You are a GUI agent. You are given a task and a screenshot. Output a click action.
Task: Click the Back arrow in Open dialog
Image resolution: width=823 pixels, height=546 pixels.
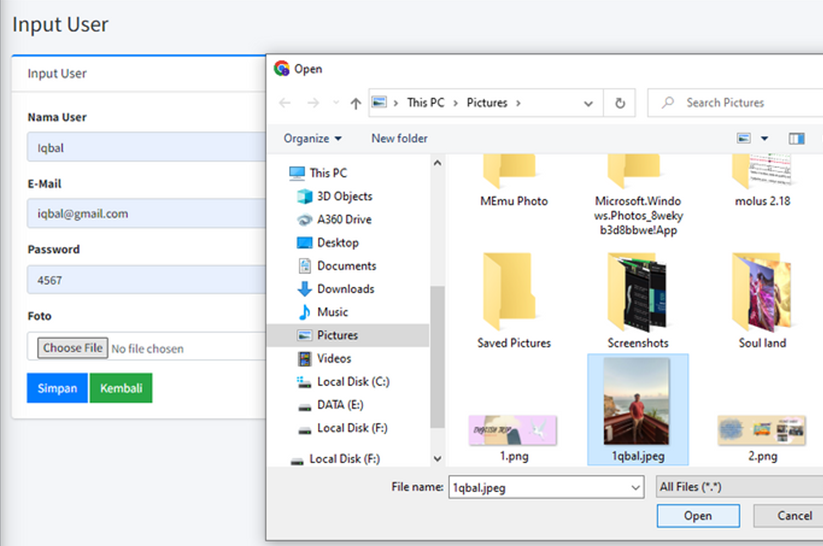[x=285, y=103]
